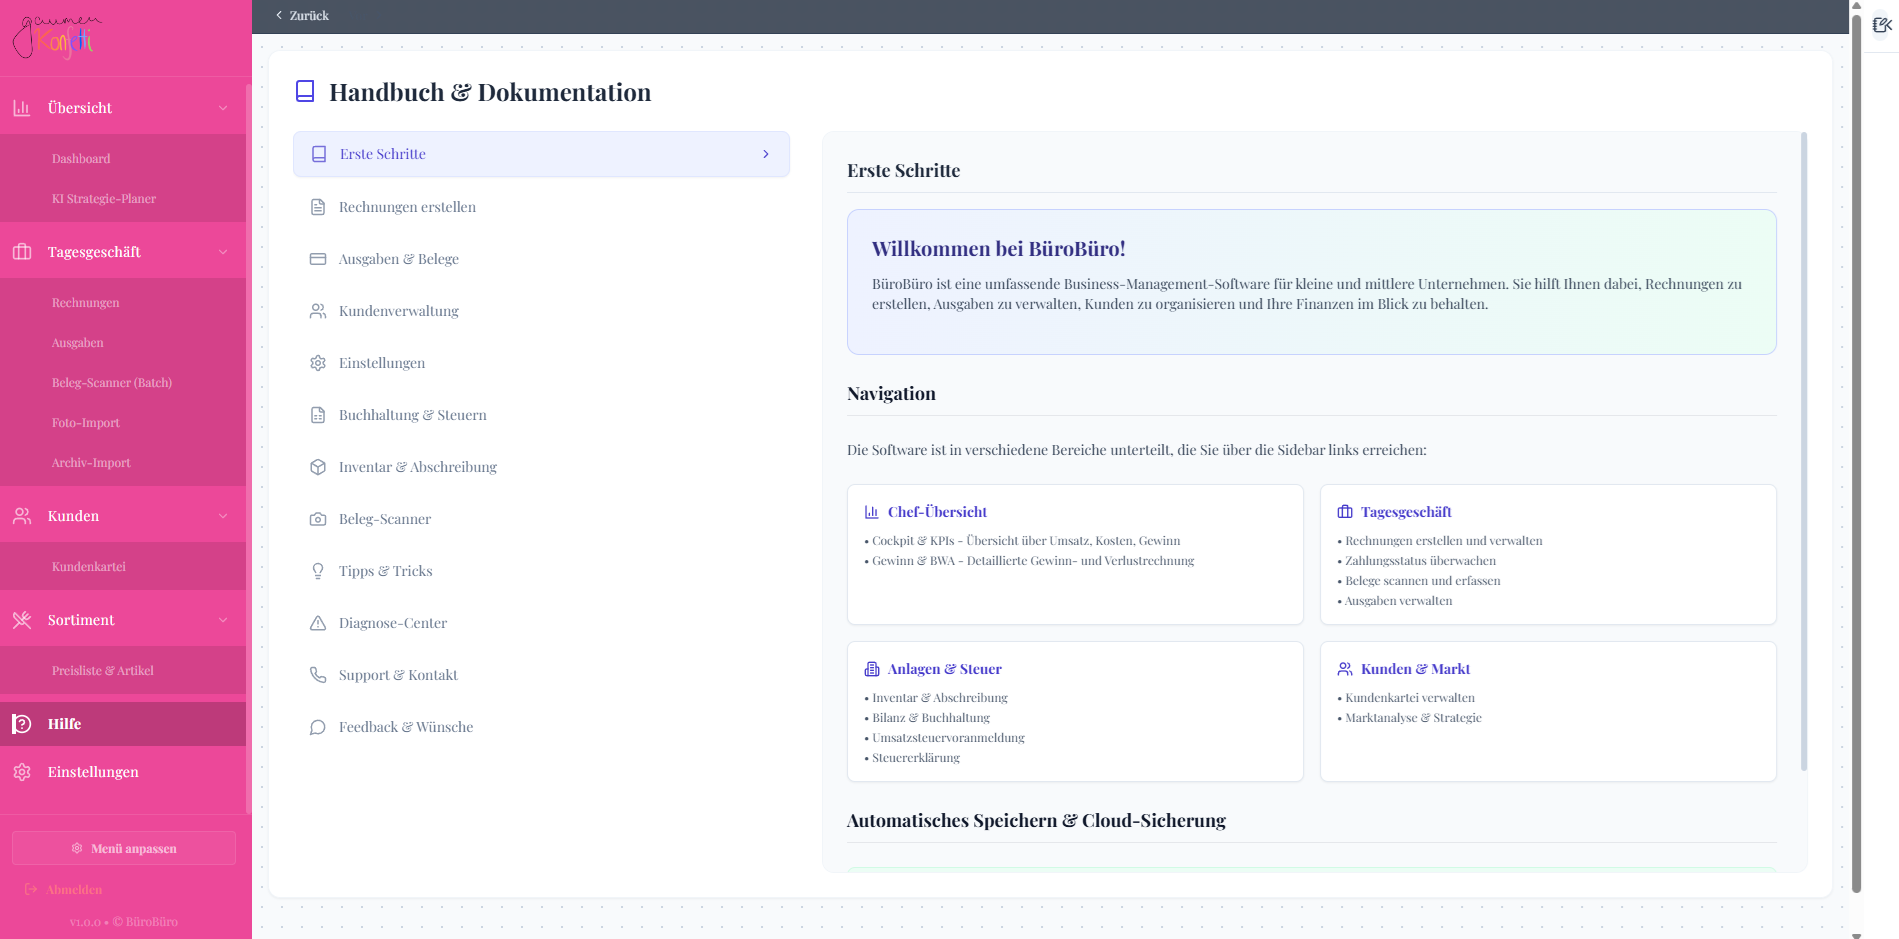Click the Rechnungen erstellen document icon

pyautogui.click(x=318, y=207)
